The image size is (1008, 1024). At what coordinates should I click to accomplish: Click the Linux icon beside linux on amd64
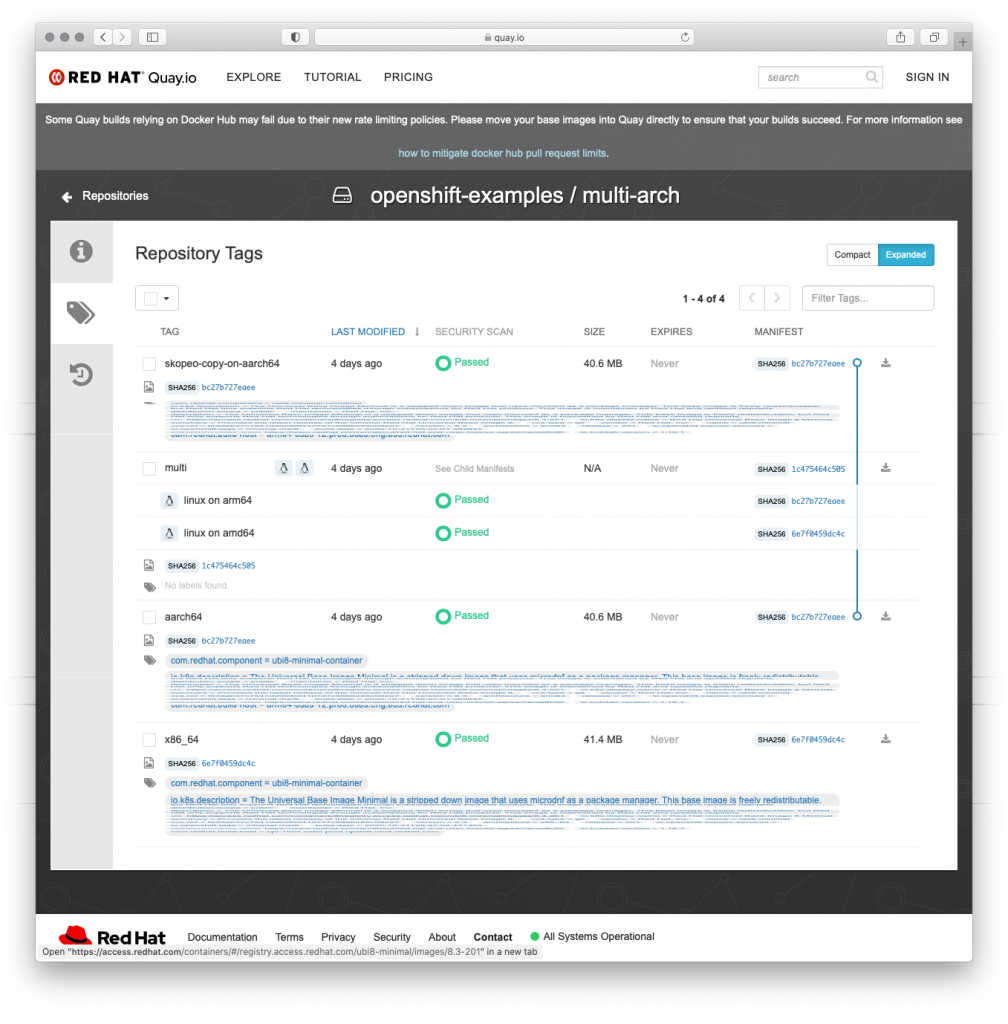click(x=169, y=534)
